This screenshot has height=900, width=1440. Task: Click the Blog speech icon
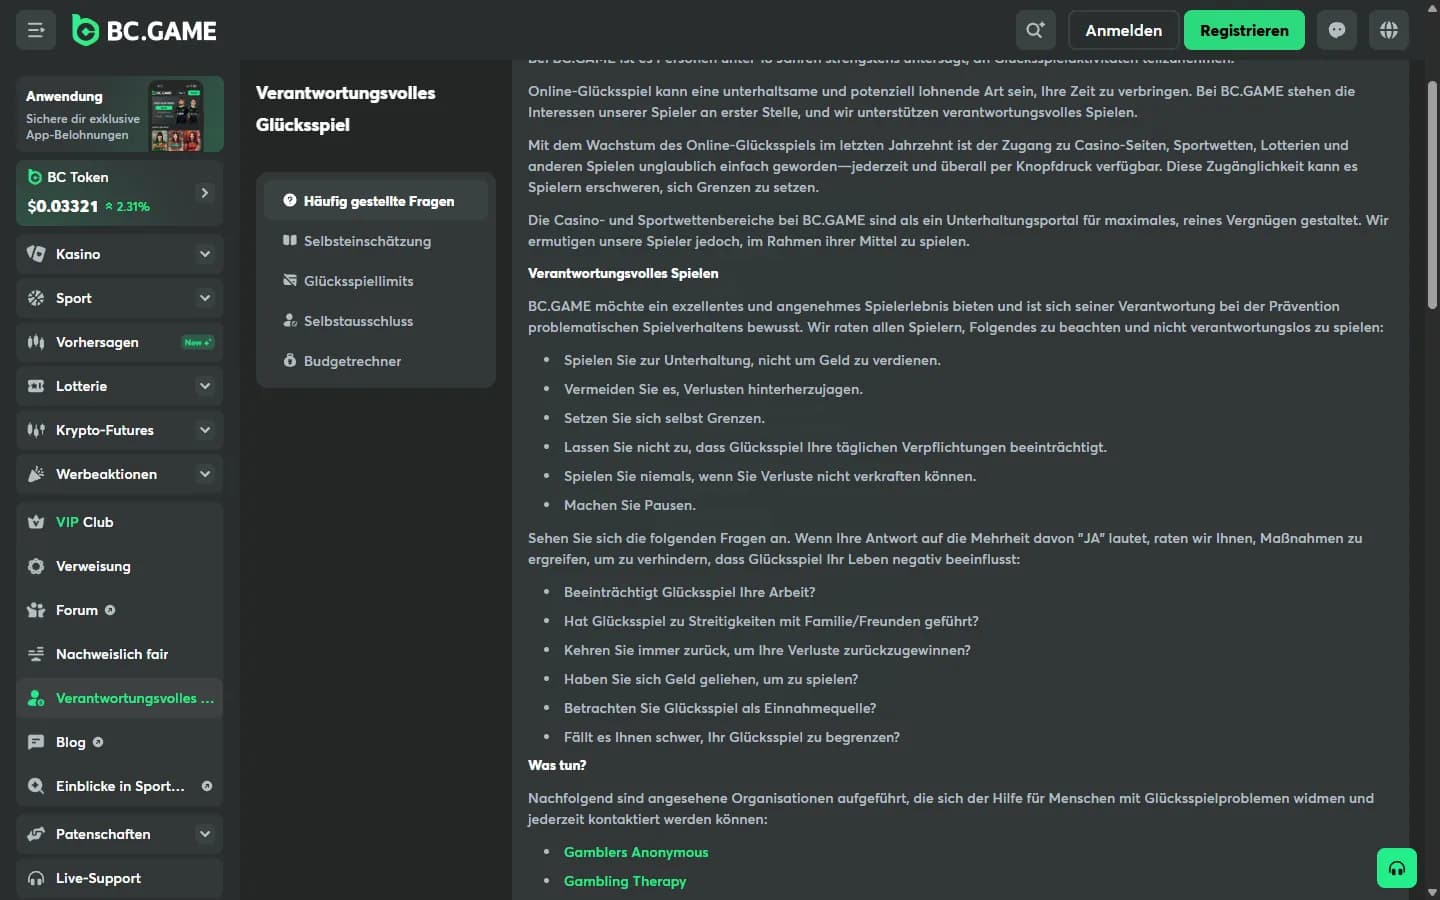[x=36, y=742]
